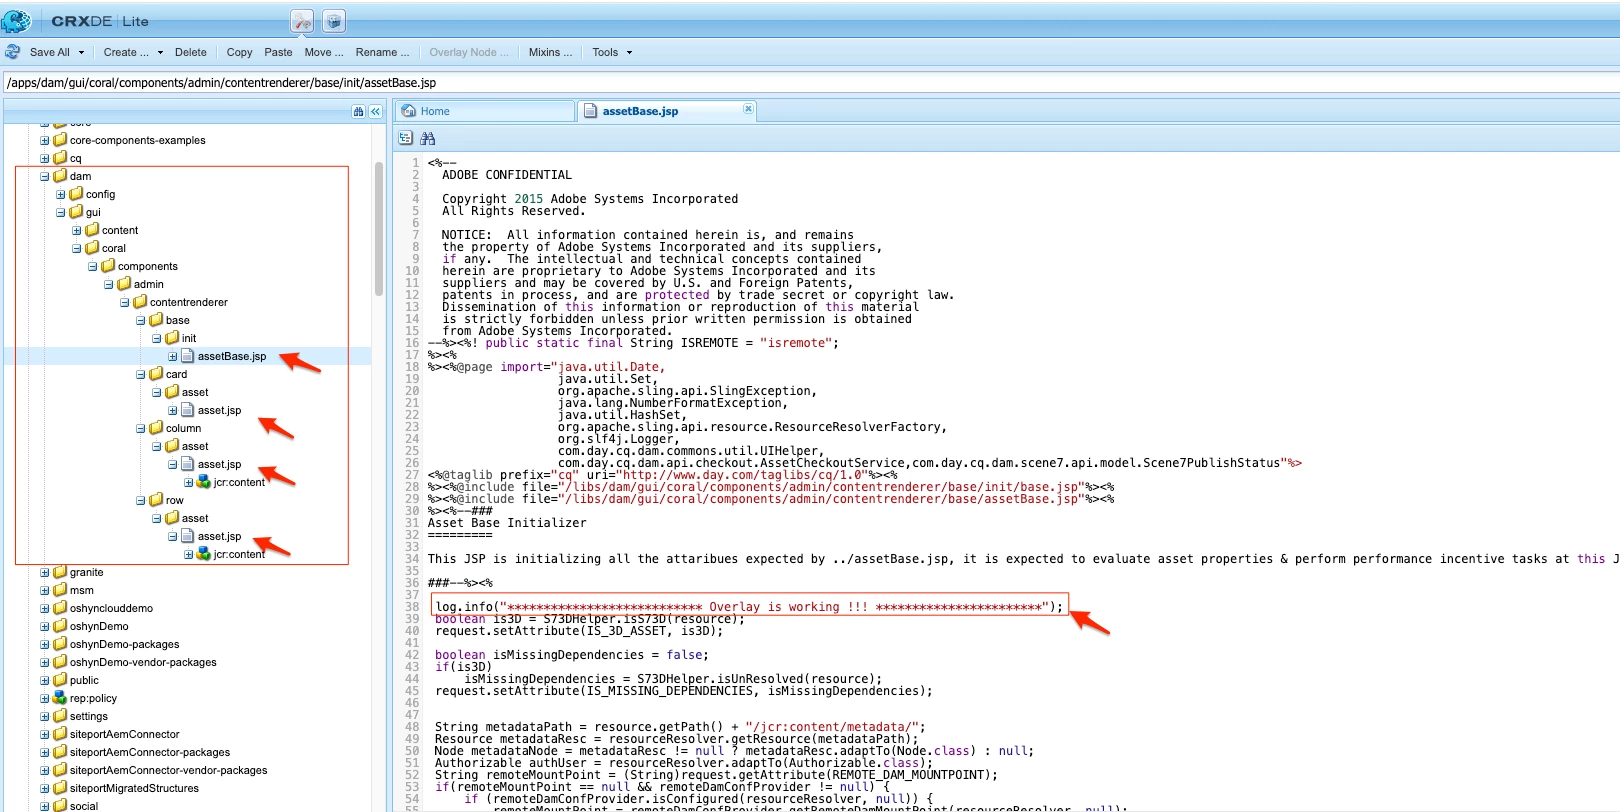Viewport: 1620px width, 812px height.
Task: Collapse the dam tree node
Action: (x=44, y=176)
